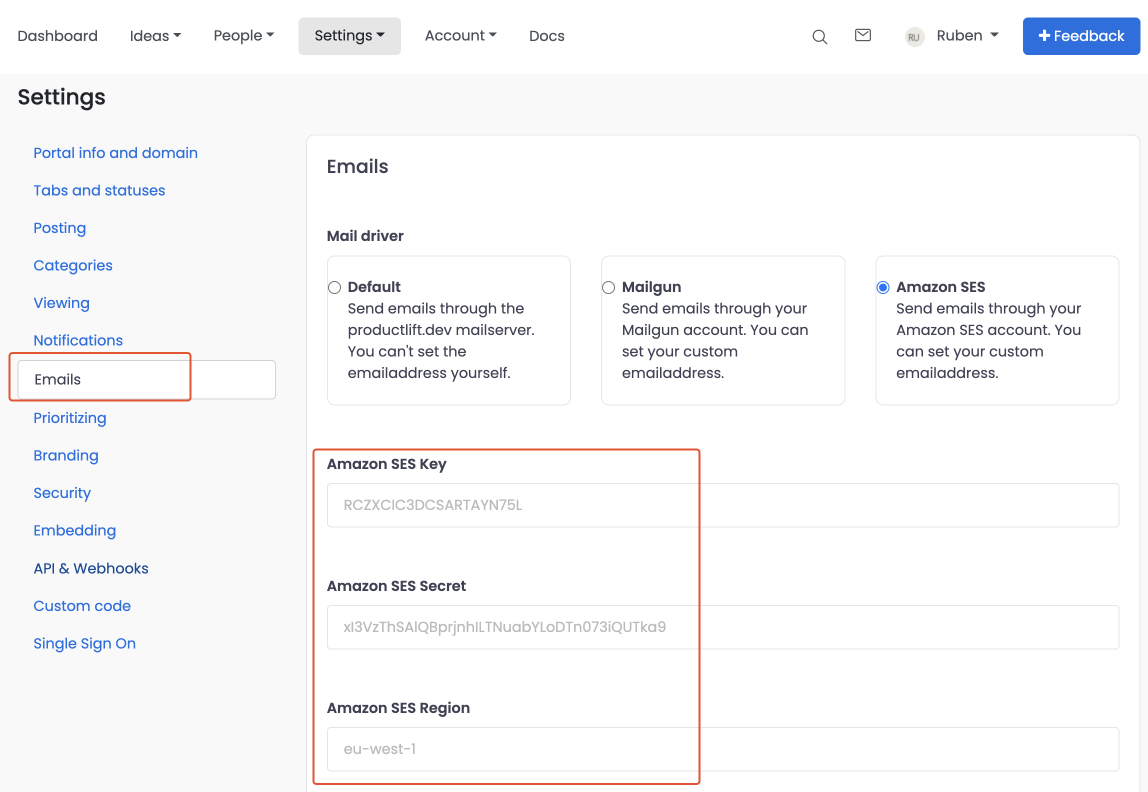Open the Ruben user menu
1148x792 pixels.
[x=966, y=36]
